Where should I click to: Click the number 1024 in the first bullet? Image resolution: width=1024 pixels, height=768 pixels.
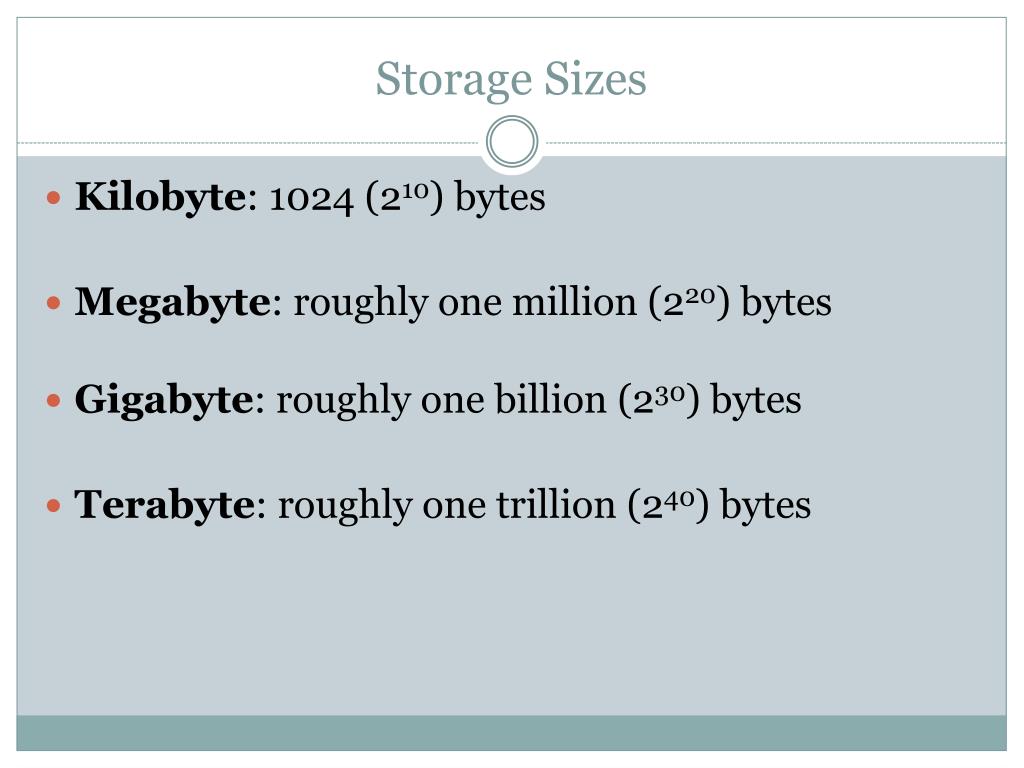coord(312,199)
